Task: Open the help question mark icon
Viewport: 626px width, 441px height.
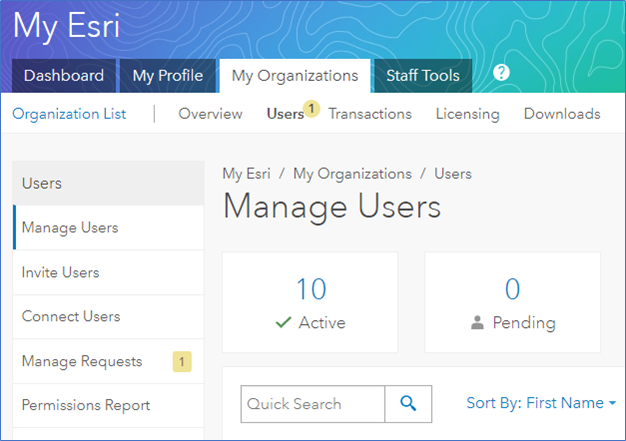Action: 501,73
